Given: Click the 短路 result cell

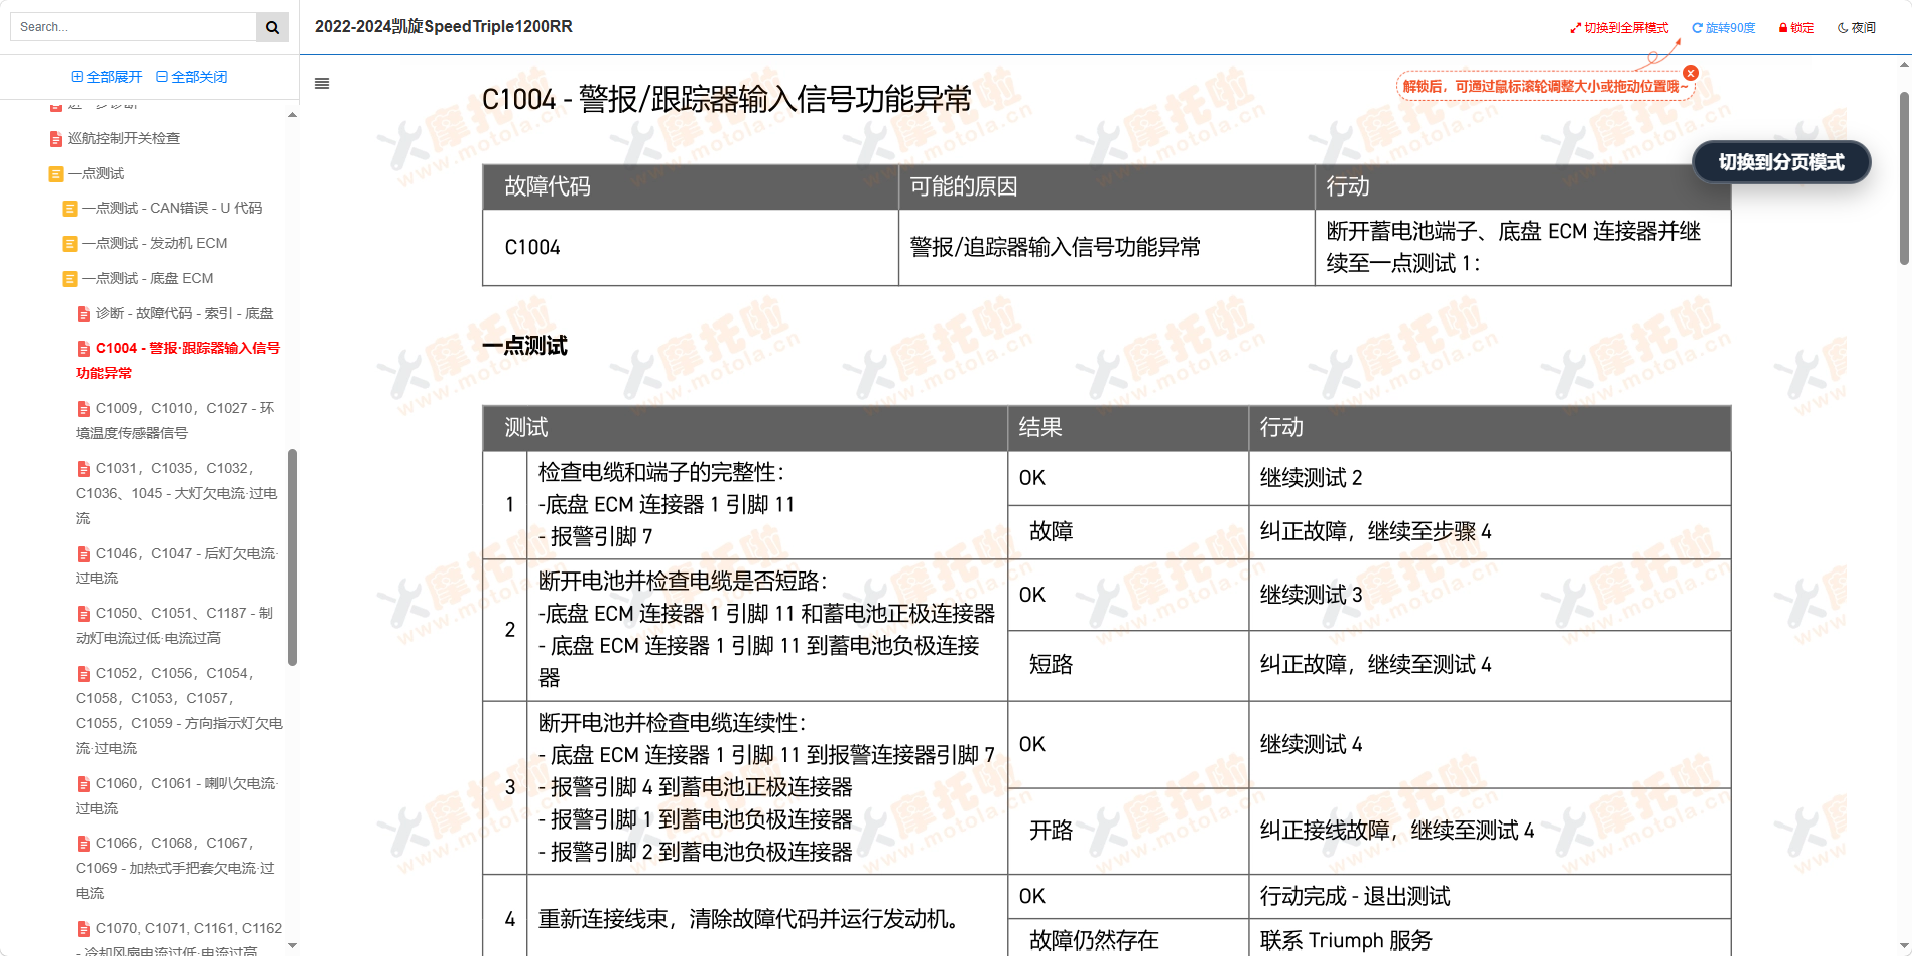Looking at the screenshot, I should (x=1127, y=665).
